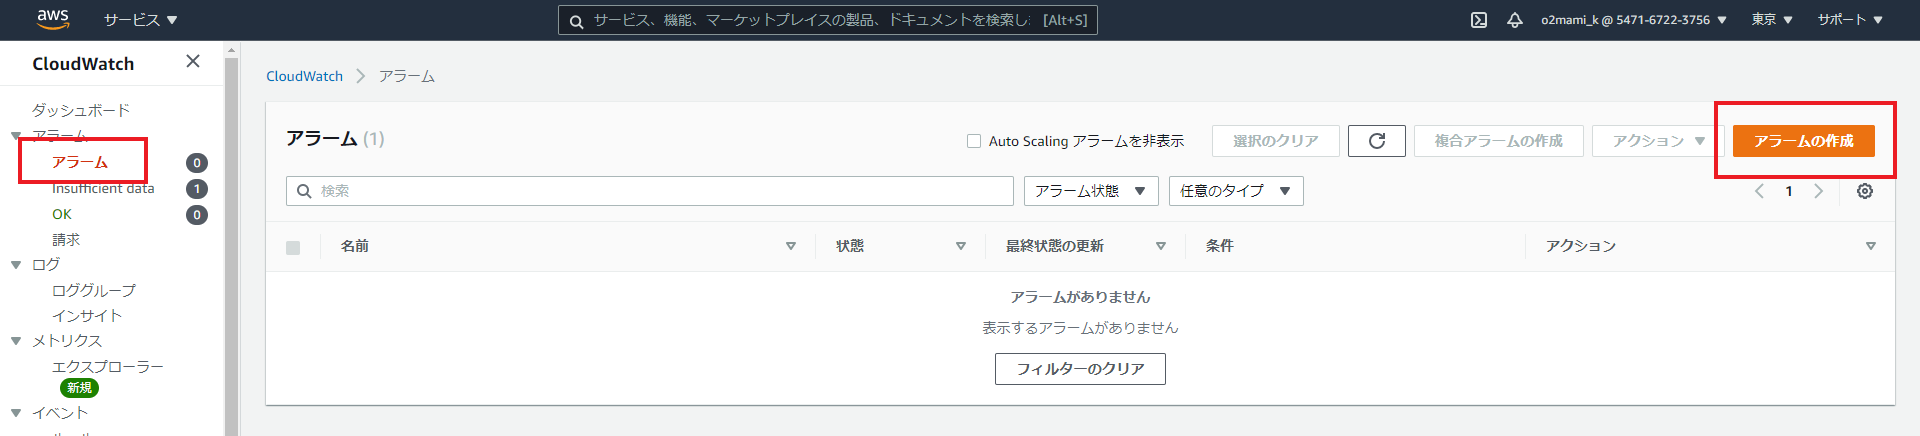Collapse the ログ sidebar section
Screen dimensions: 1920x436
pos(16,265)
